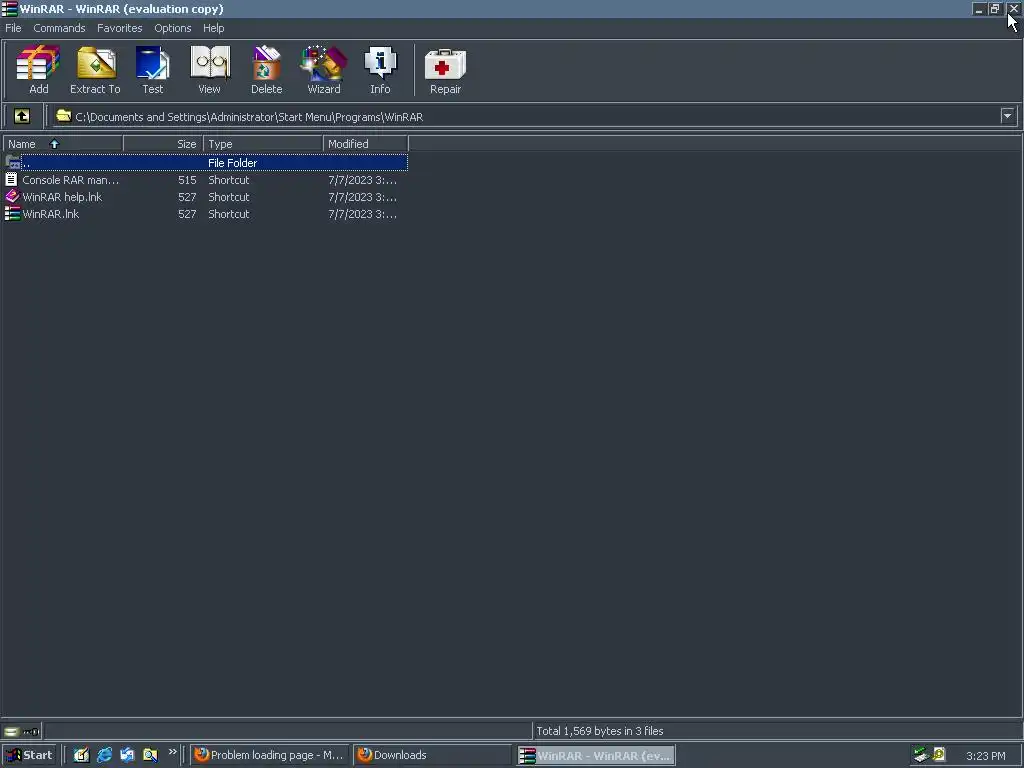Launch the Wizard tool
The width and height of the screenshot is (1024, 768).
coord(324,69)
